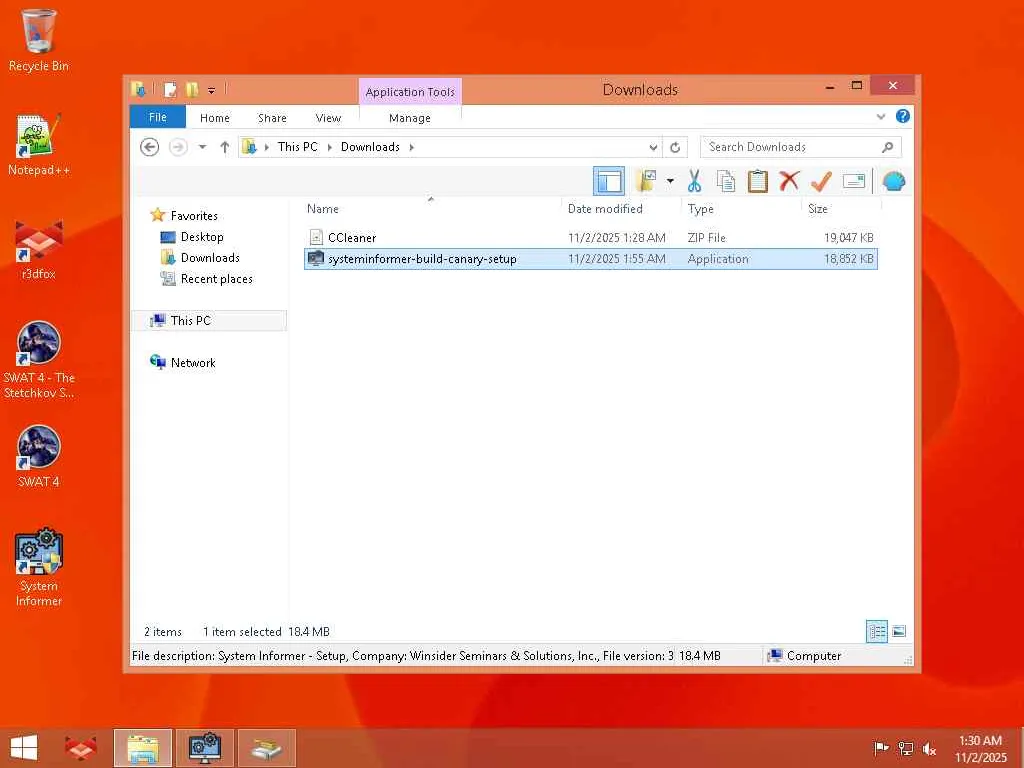Click the Notepad++ desktop shortcut
The width and height of the screenshot is (1024, 768).
[39, 145]
